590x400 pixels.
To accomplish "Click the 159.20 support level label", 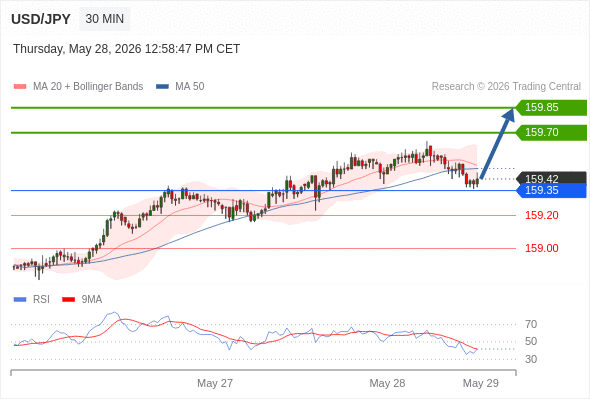I will point(542,215).
